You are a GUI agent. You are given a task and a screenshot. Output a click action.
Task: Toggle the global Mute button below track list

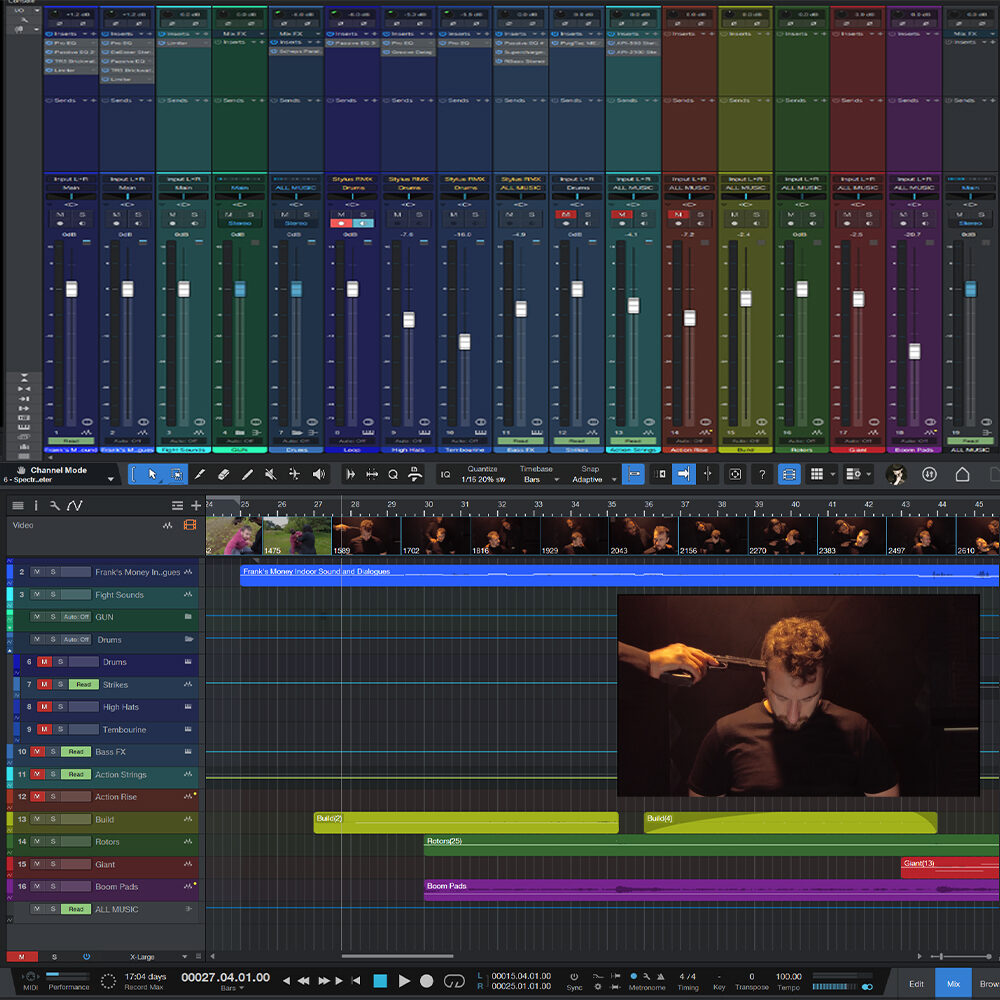click(22, 957)
